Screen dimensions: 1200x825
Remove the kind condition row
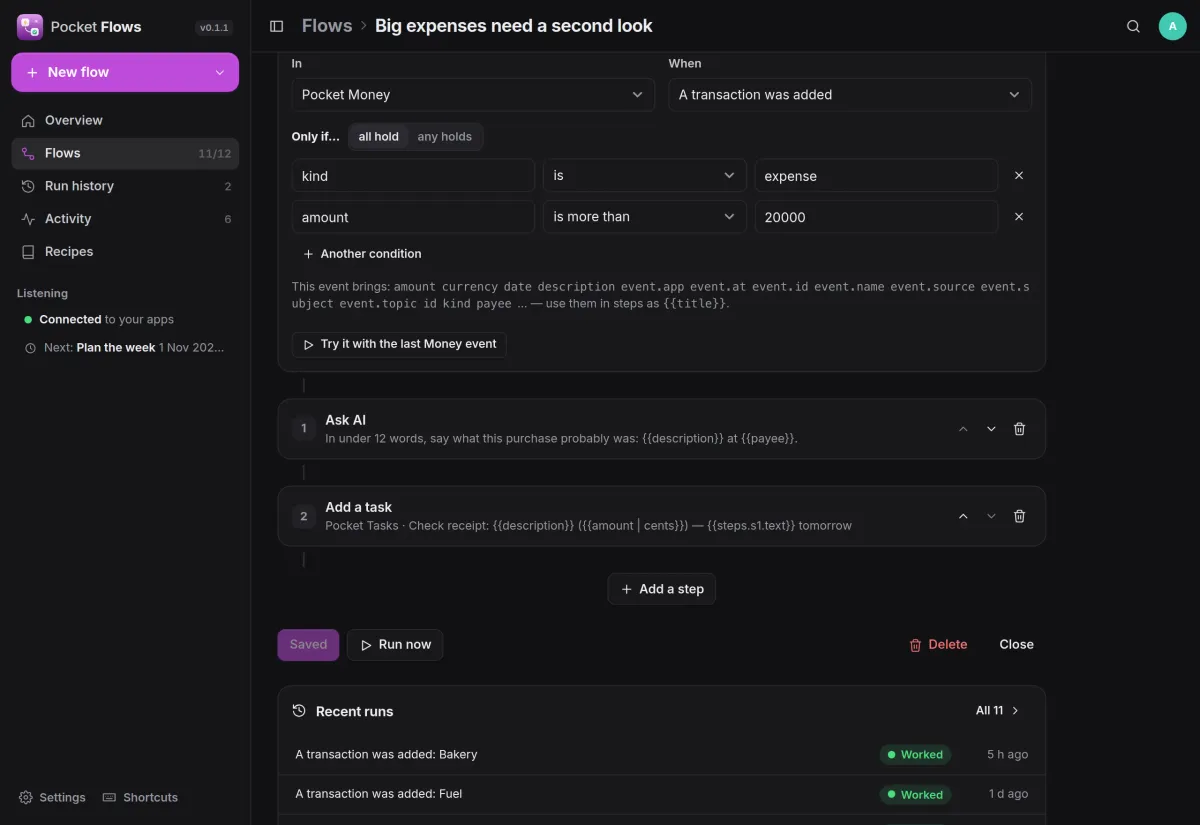pos(1019,175)
